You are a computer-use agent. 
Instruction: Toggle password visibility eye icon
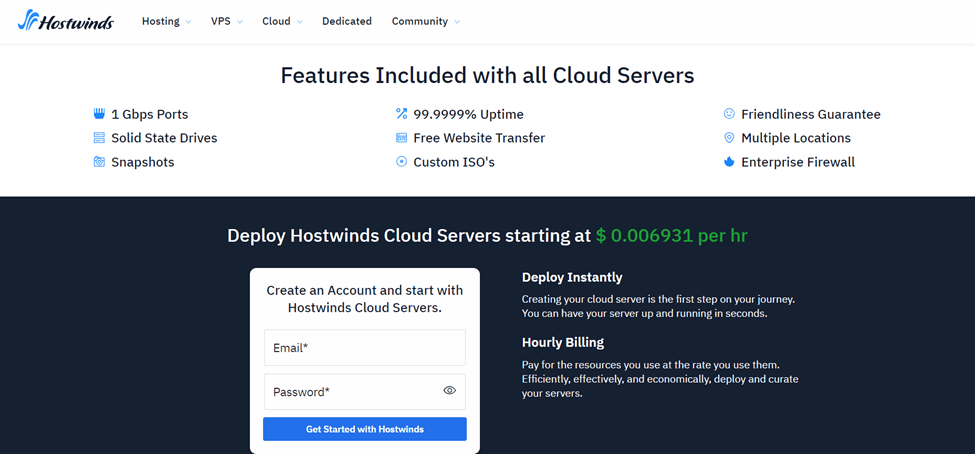click(x=449, y=391)
